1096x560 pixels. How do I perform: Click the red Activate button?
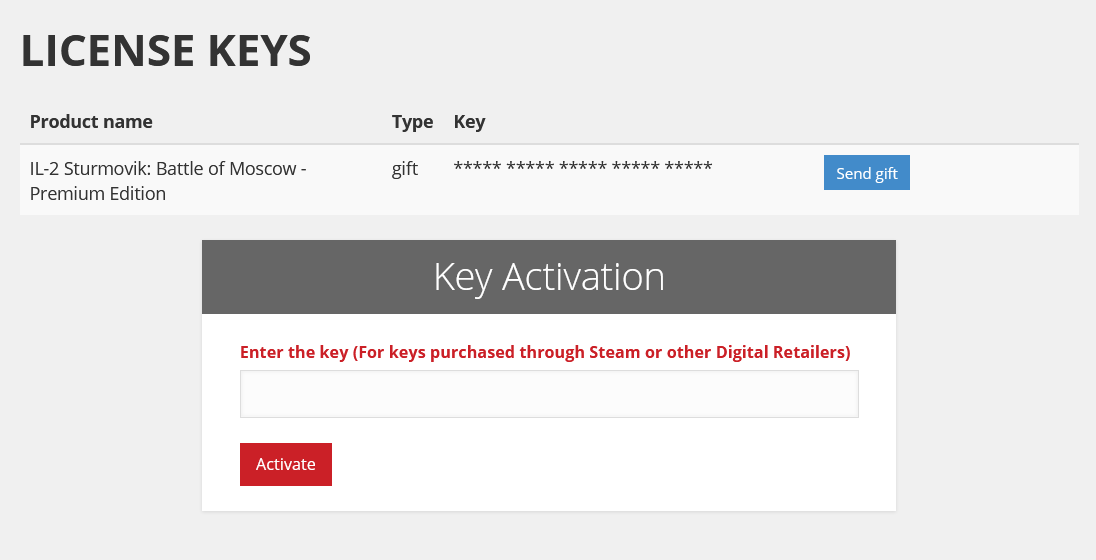[x=286, y=464]
